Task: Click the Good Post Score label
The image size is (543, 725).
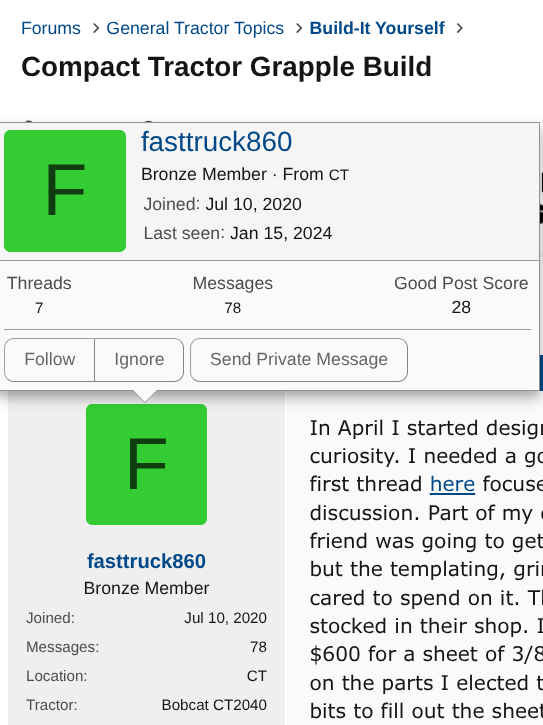Action: click(461, 283)
